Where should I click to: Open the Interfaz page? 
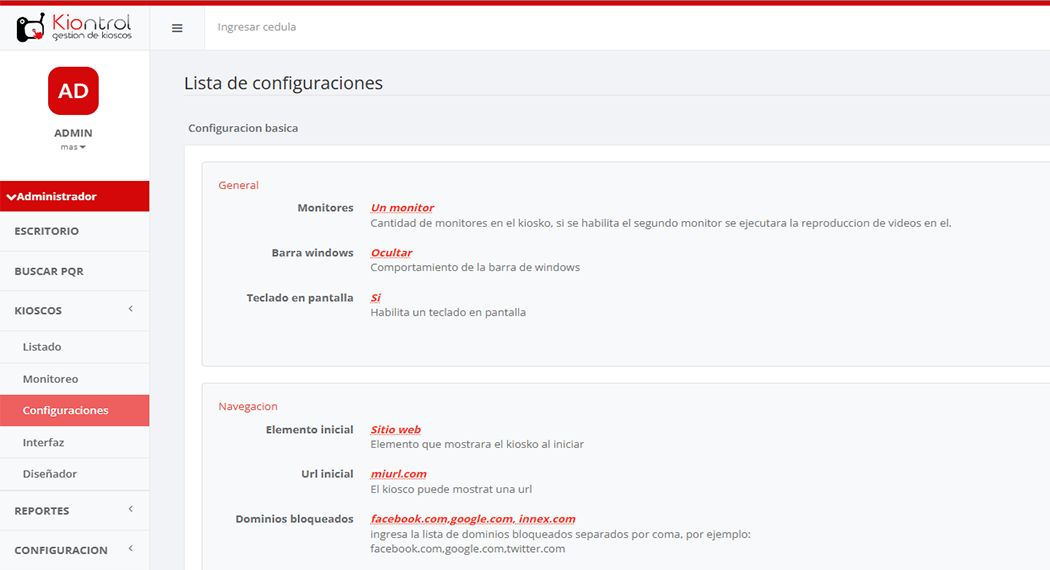(x=43, y=442)
